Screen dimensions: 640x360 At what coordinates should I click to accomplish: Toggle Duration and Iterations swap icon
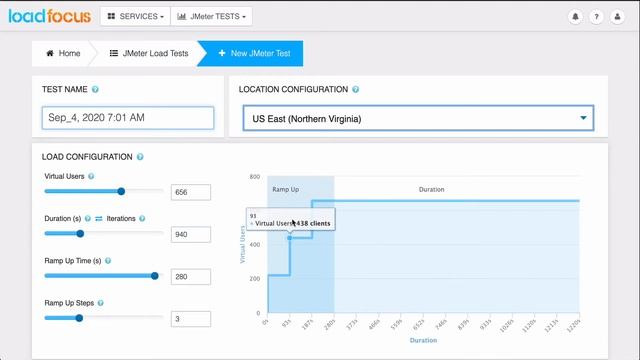[x=99, y=218]
